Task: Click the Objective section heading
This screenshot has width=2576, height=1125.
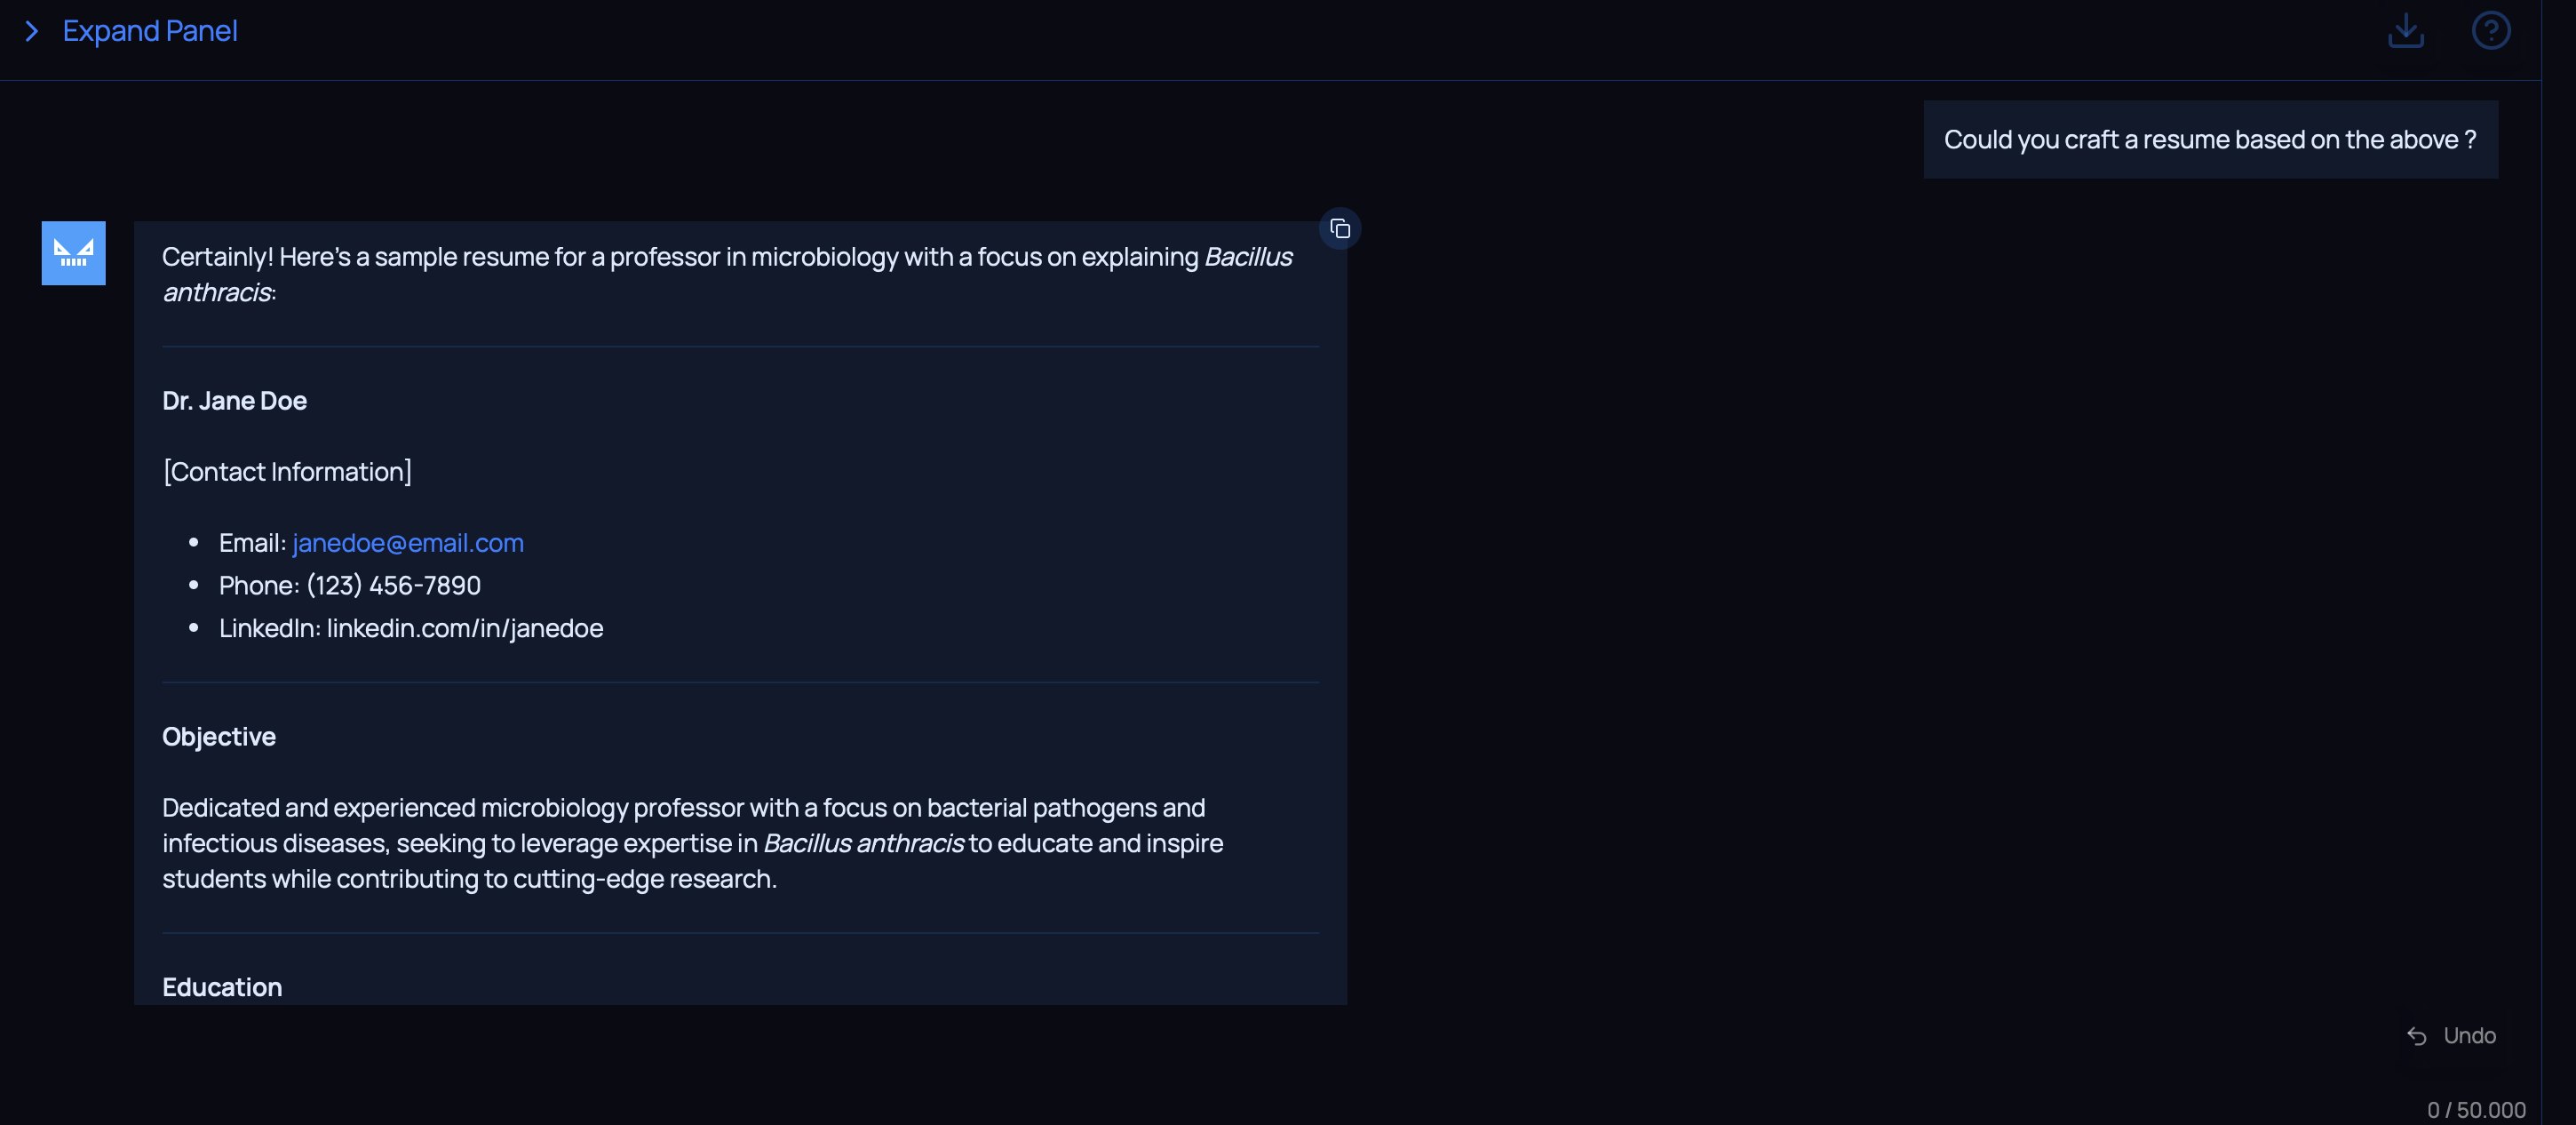Action: tap(219, 737)
